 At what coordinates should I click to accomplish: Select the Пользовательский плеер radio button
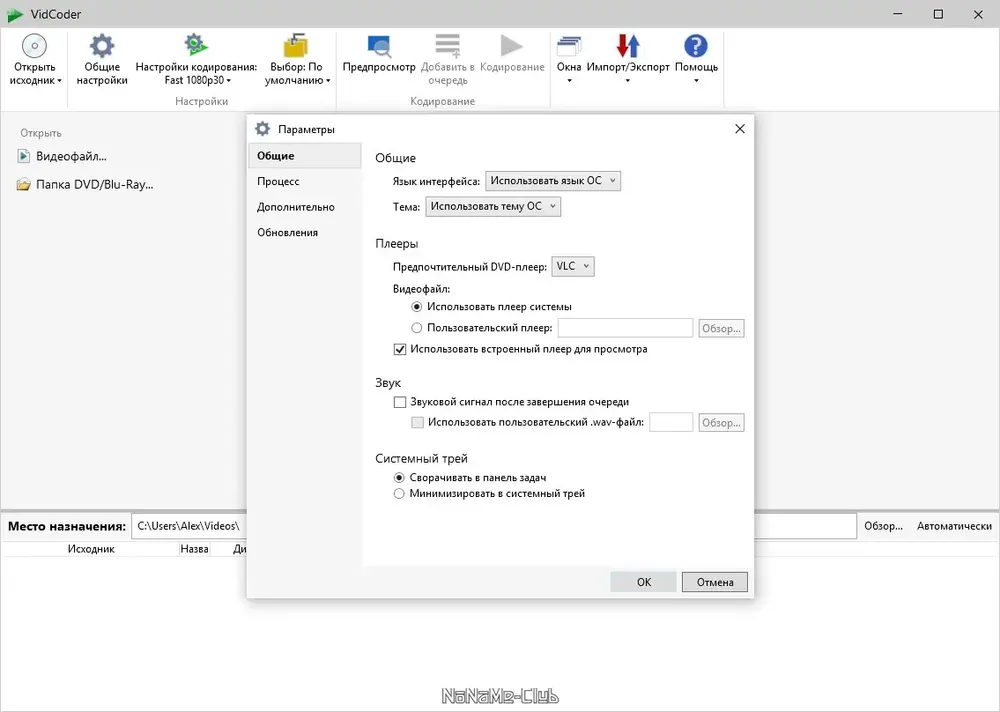pos(416,328)
